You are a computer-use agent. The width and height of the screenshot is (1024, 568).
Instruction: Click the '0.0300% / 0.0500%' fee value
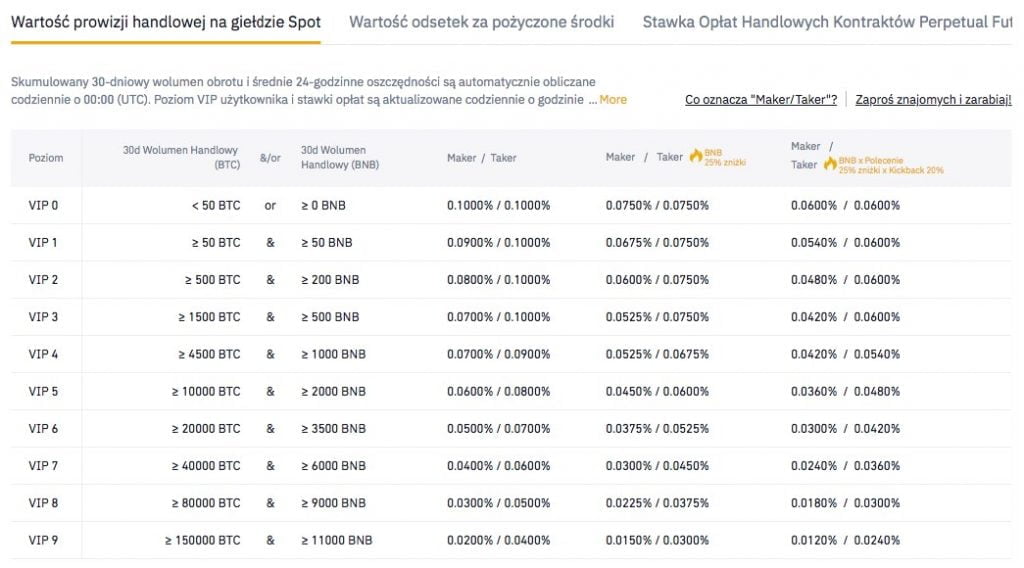(x=498, y=503)
